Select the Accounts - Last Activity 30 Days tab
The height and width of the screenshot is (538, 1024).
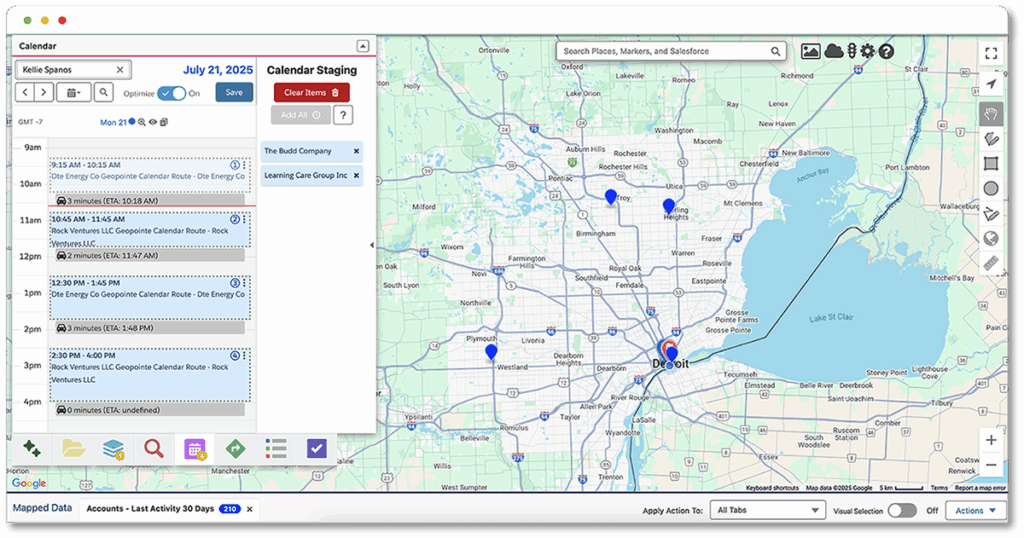pos(150,509)
